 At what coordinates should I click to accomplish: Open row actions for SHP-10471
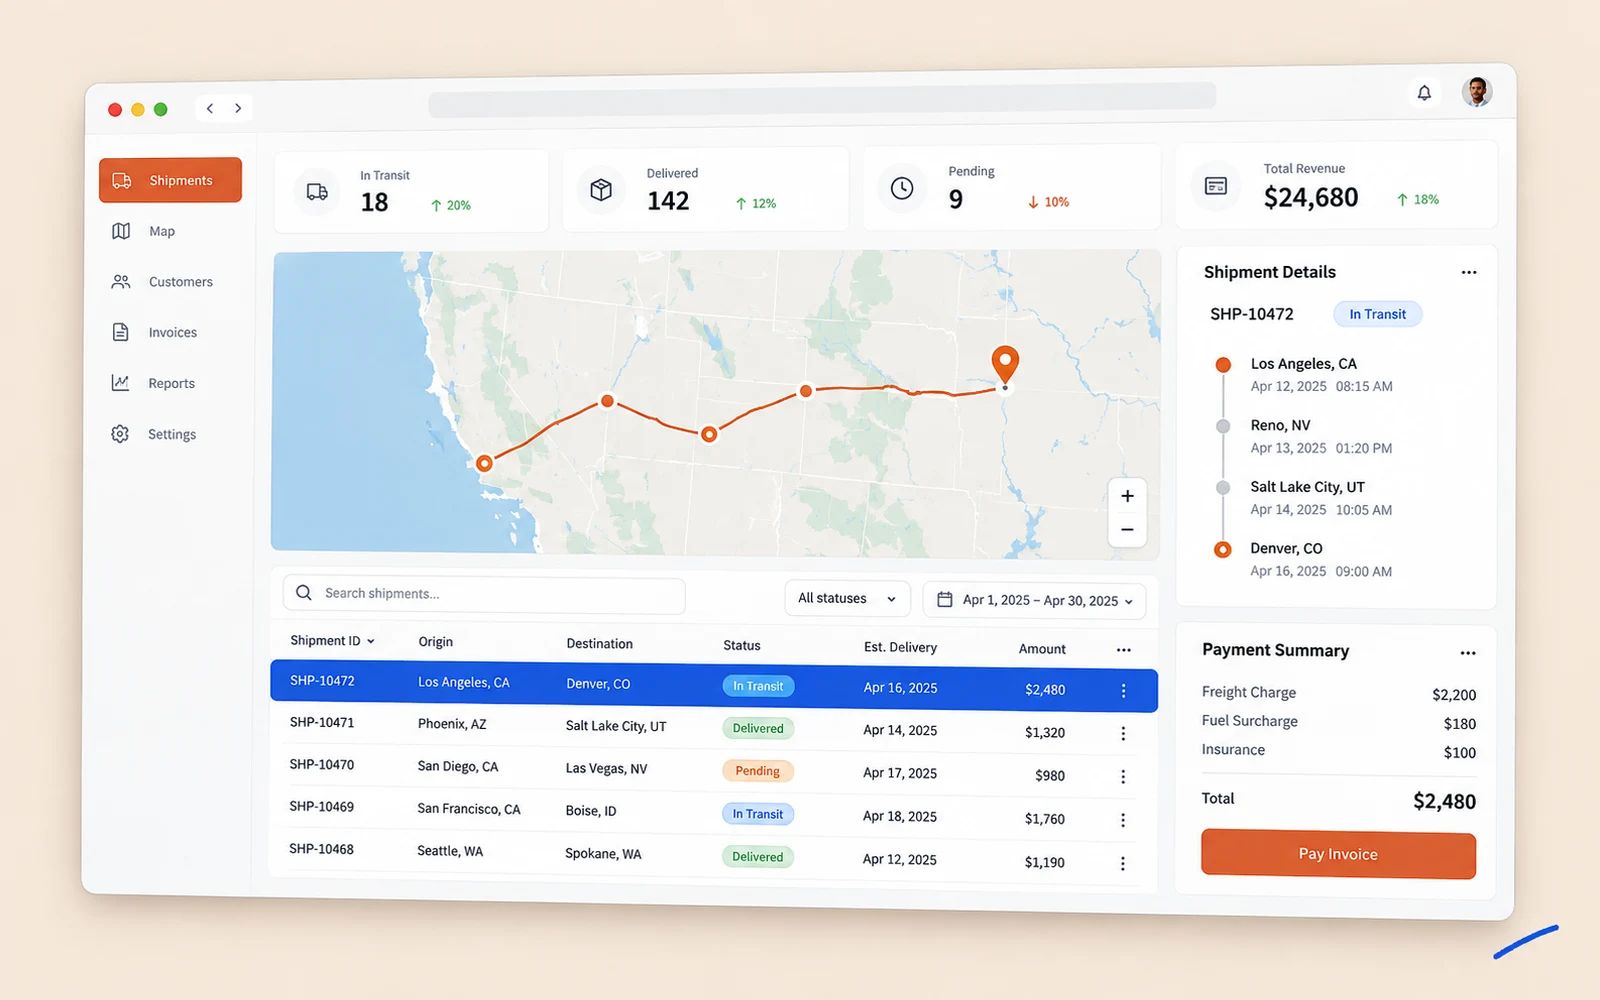pyautogui.click(x=1123, y=734)
